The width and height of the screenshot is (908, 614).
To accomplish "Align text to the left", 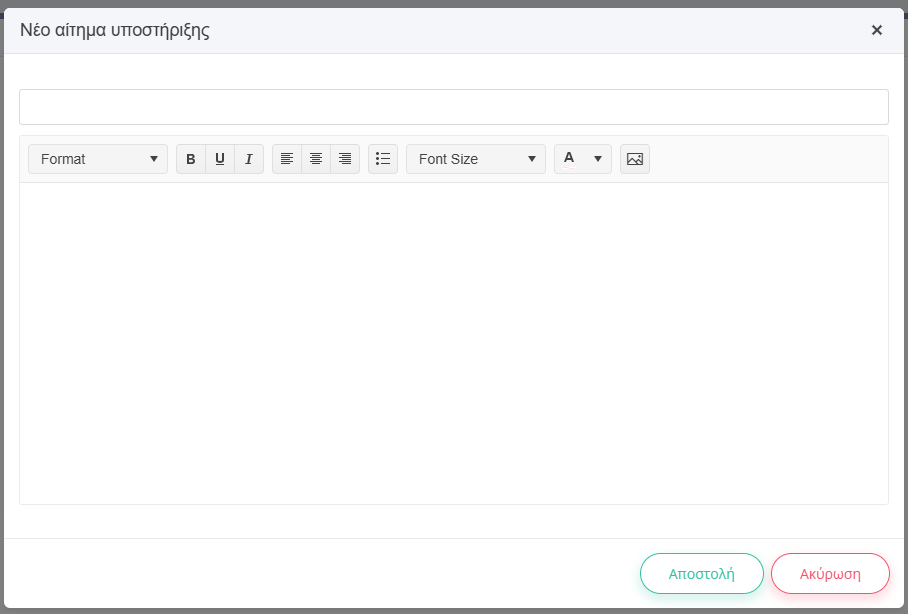I will [x=287, y=159].
